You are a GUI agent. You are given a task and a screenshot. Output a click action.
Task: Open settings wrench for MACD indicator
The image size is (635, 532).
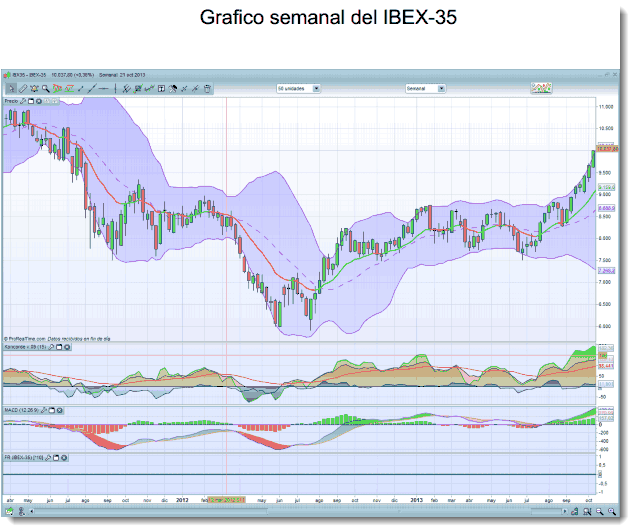click(x=44, y=410)
